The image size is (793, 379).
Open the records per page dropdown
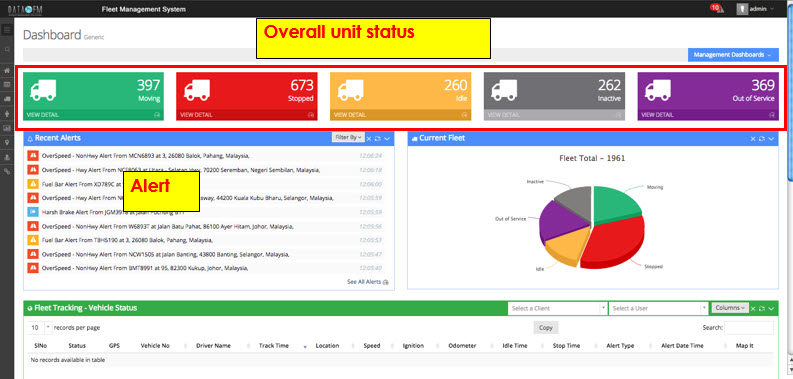point(40,327)
